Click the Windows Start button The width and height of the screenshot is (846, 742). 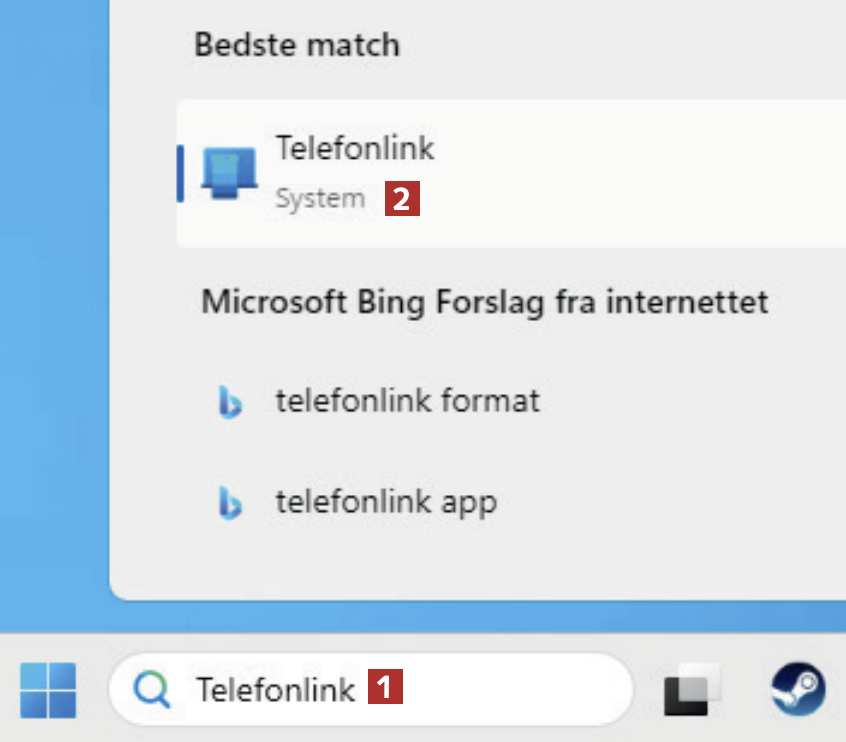[x=47, y=689]
